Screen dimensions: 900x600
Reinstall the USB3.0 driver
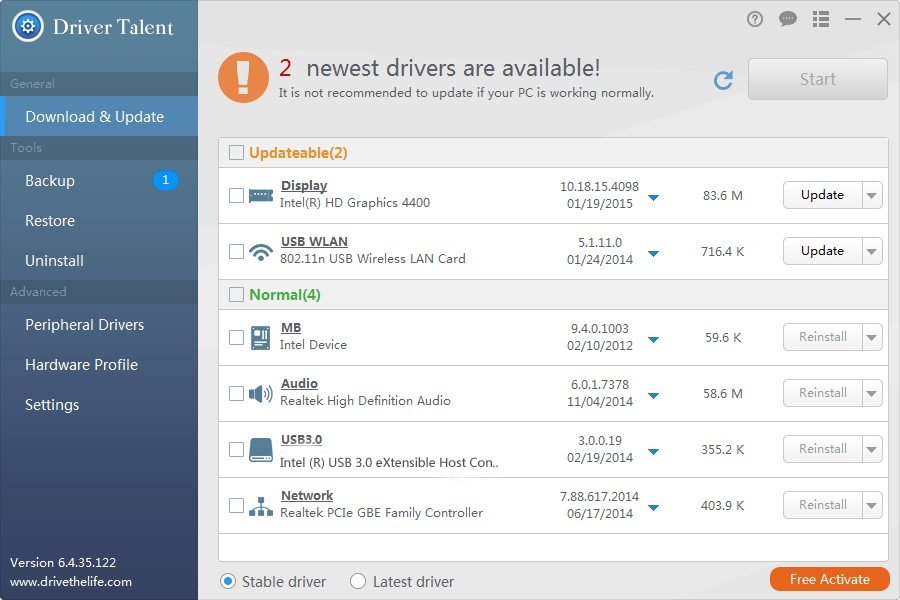tap(823, 449)
